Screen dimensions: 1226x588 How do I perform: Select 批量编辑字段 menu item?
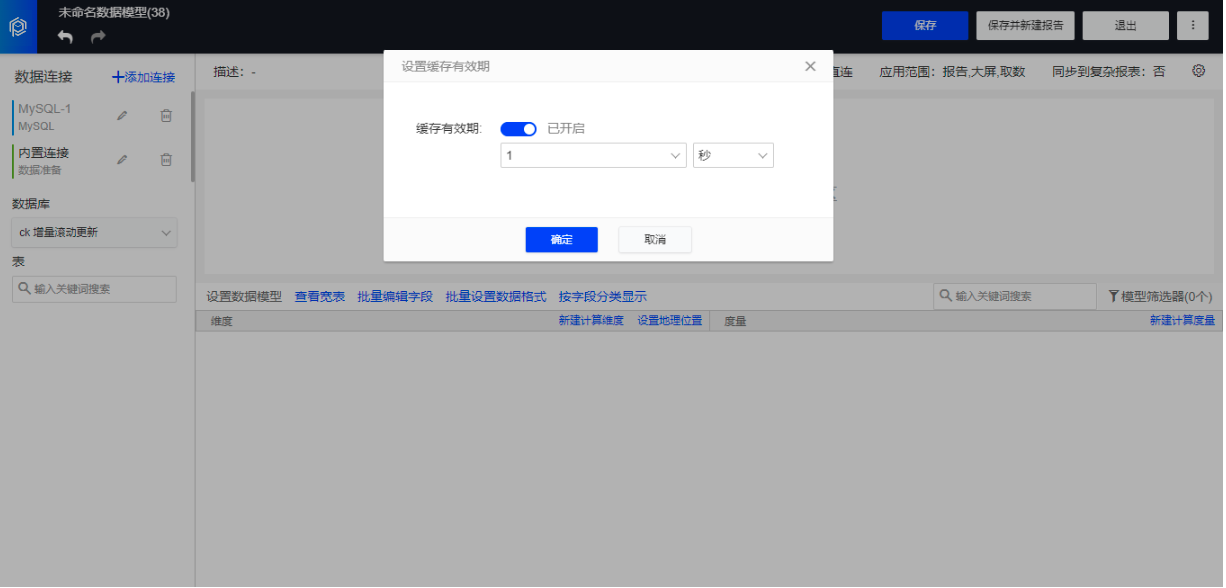coord(395,297)
